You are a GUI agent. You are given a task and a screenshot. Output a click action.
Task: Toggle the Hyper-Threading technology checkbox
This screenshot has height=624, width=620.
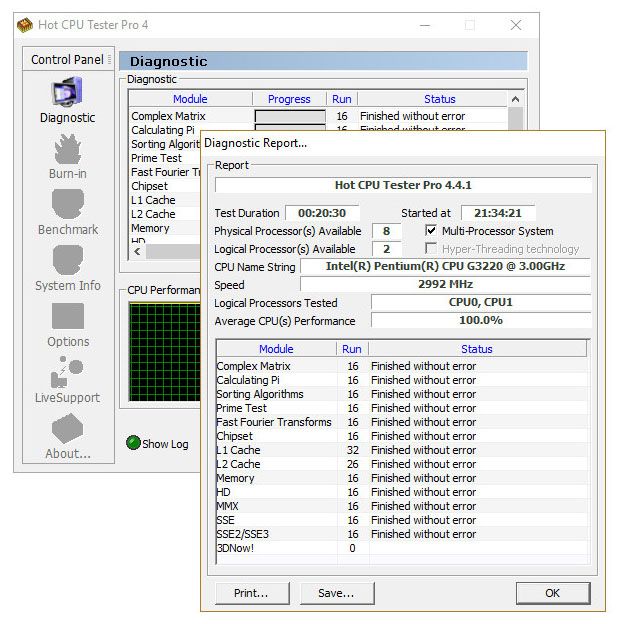click(431, 248)
